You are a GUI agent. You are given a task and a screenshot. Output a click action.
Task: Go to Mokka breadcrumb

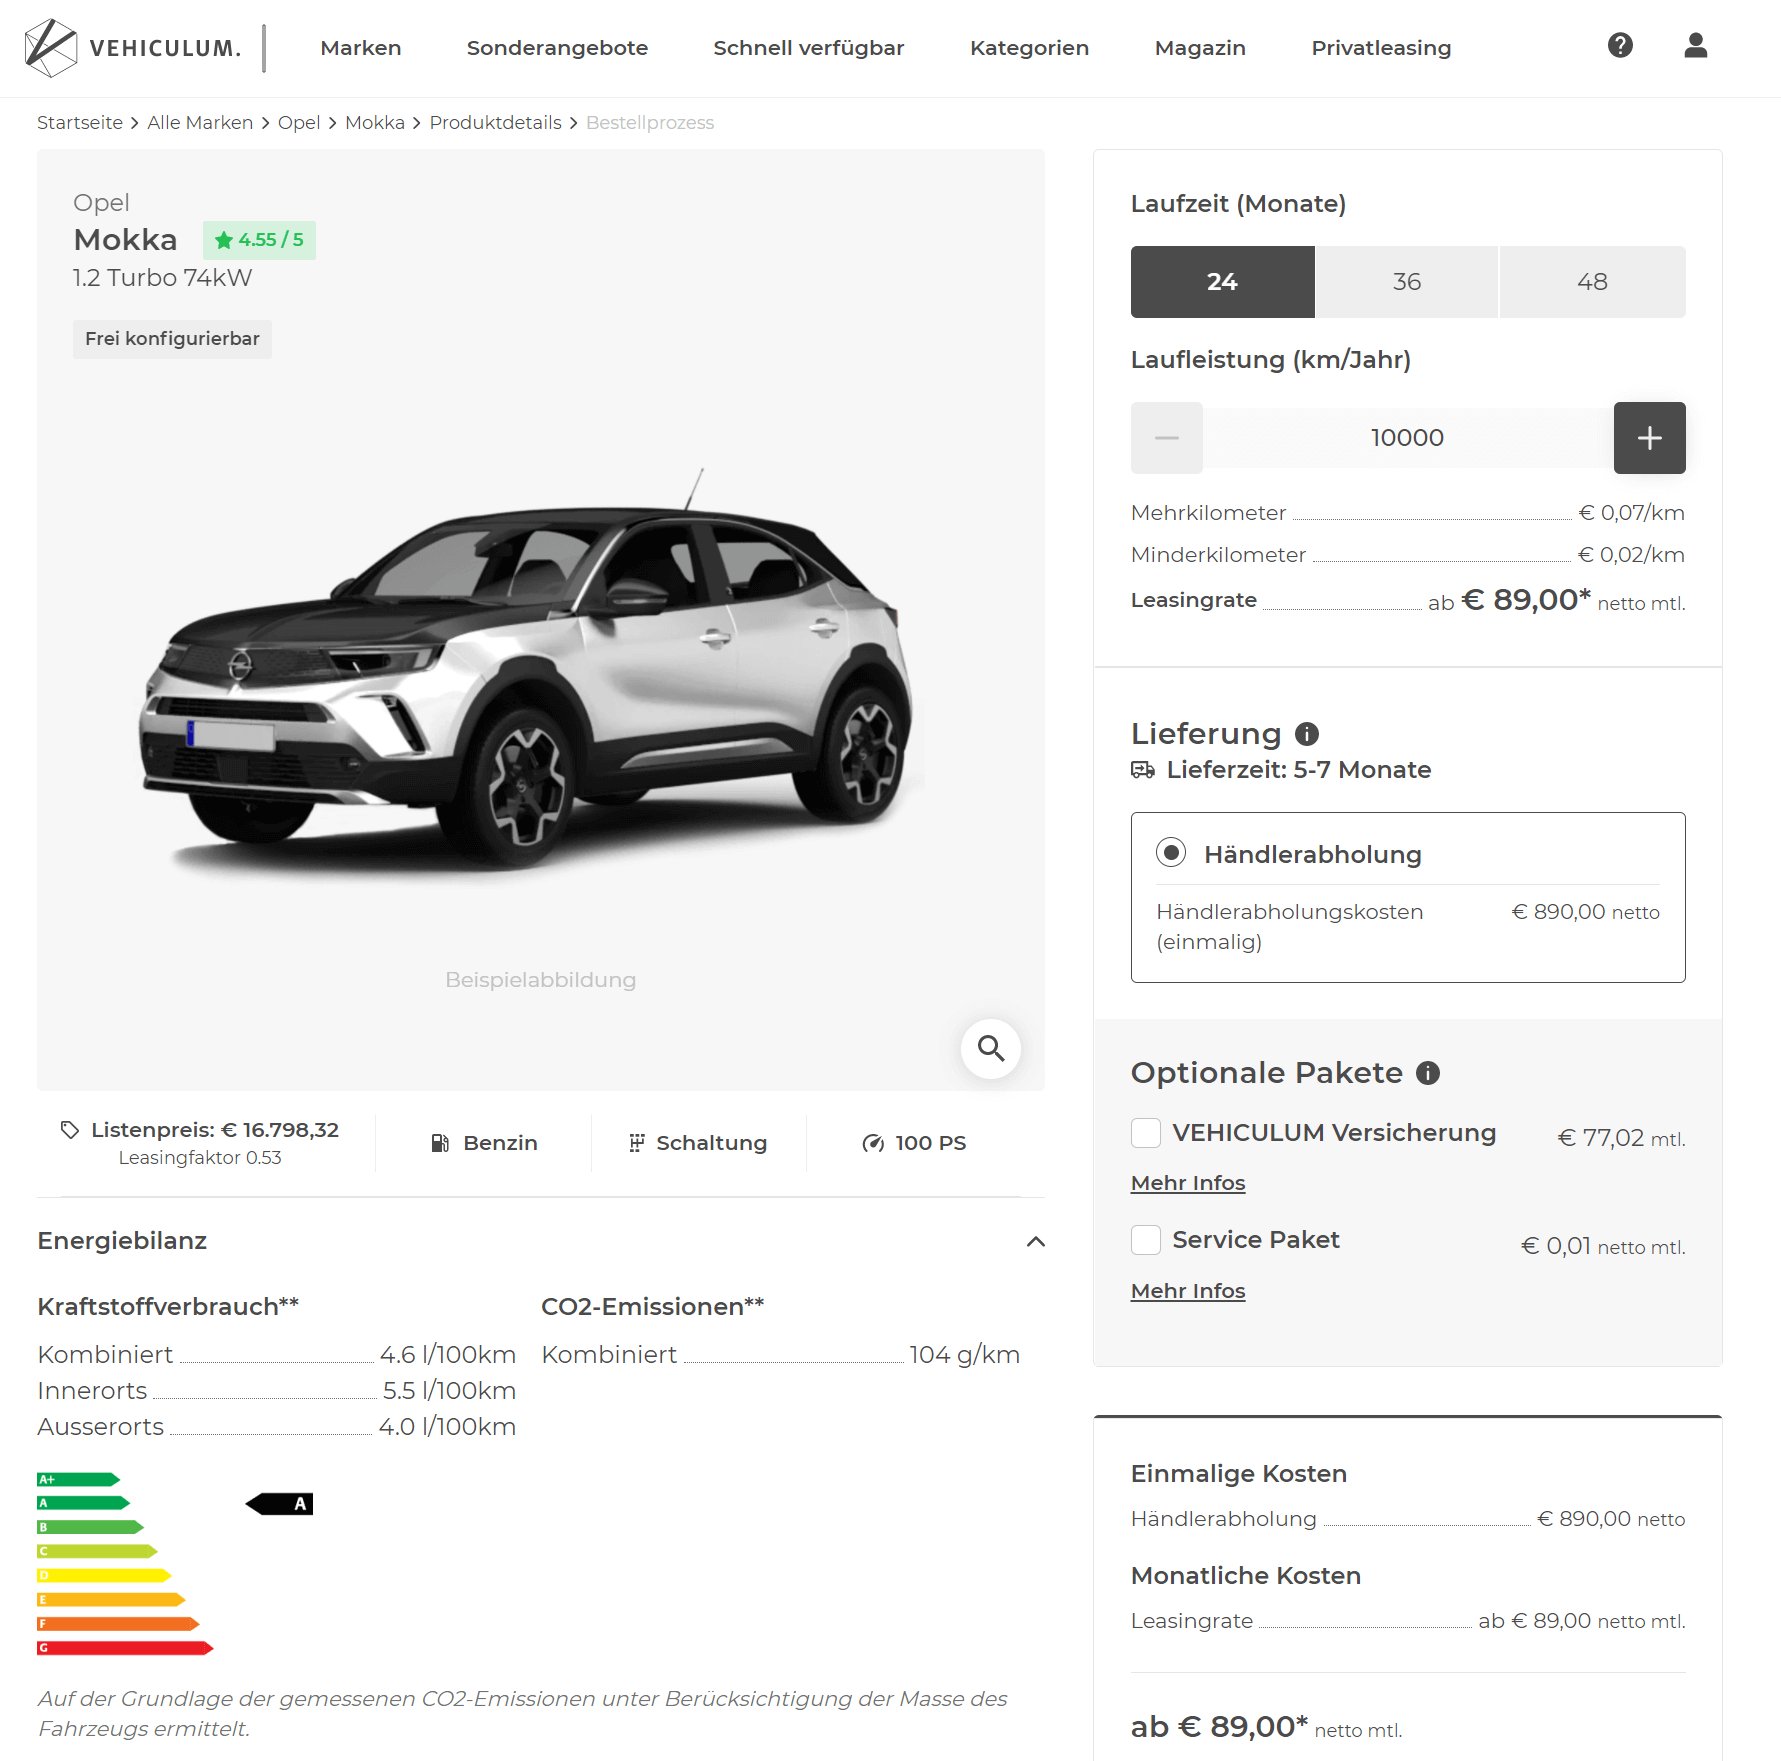(x=375, y=123)
